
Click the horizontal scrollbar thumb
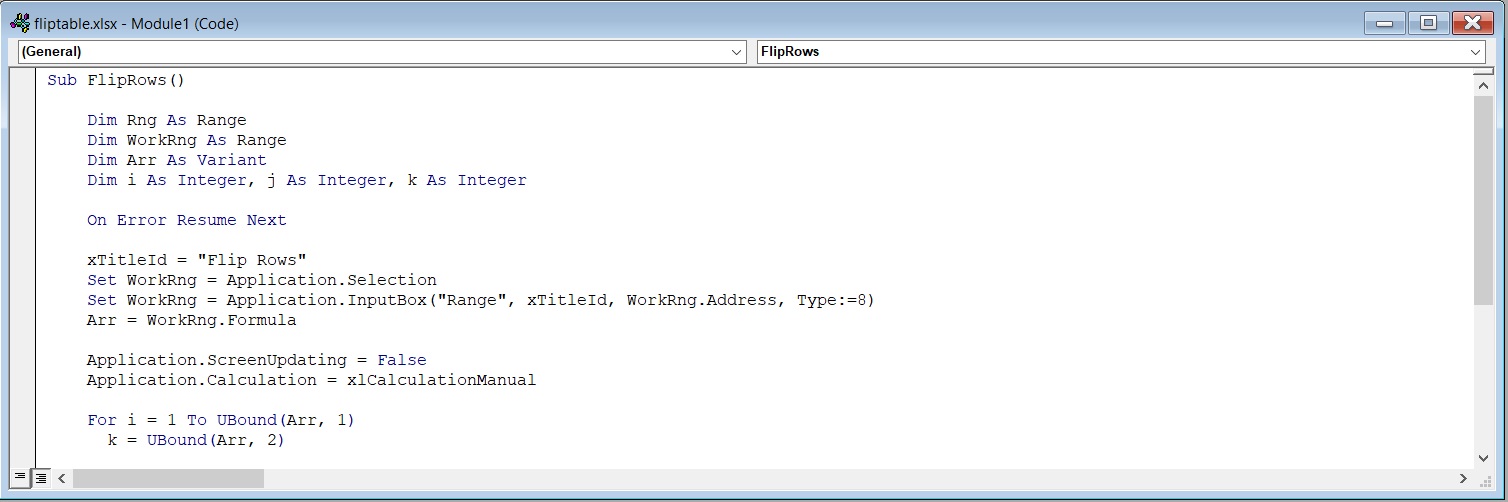point(168,479)
